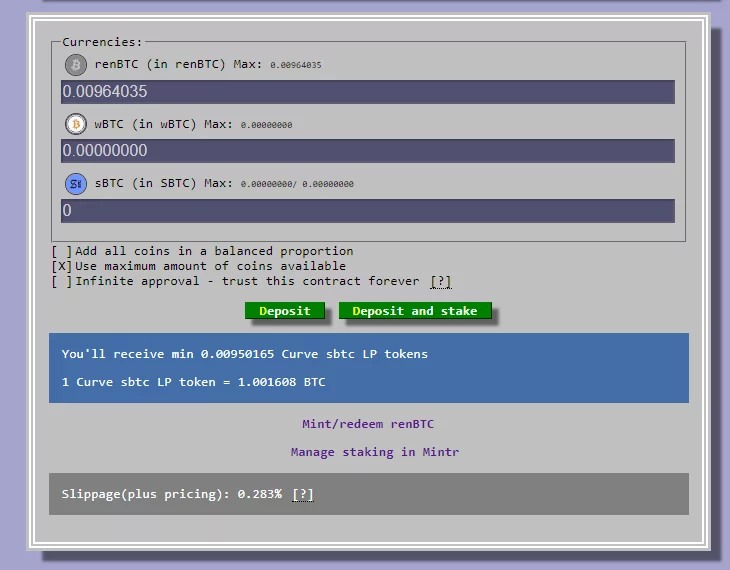Enable Infinite approval checkbox
Image resolution: width=730 pixels, height=570 pixels.
coord(62,282)
